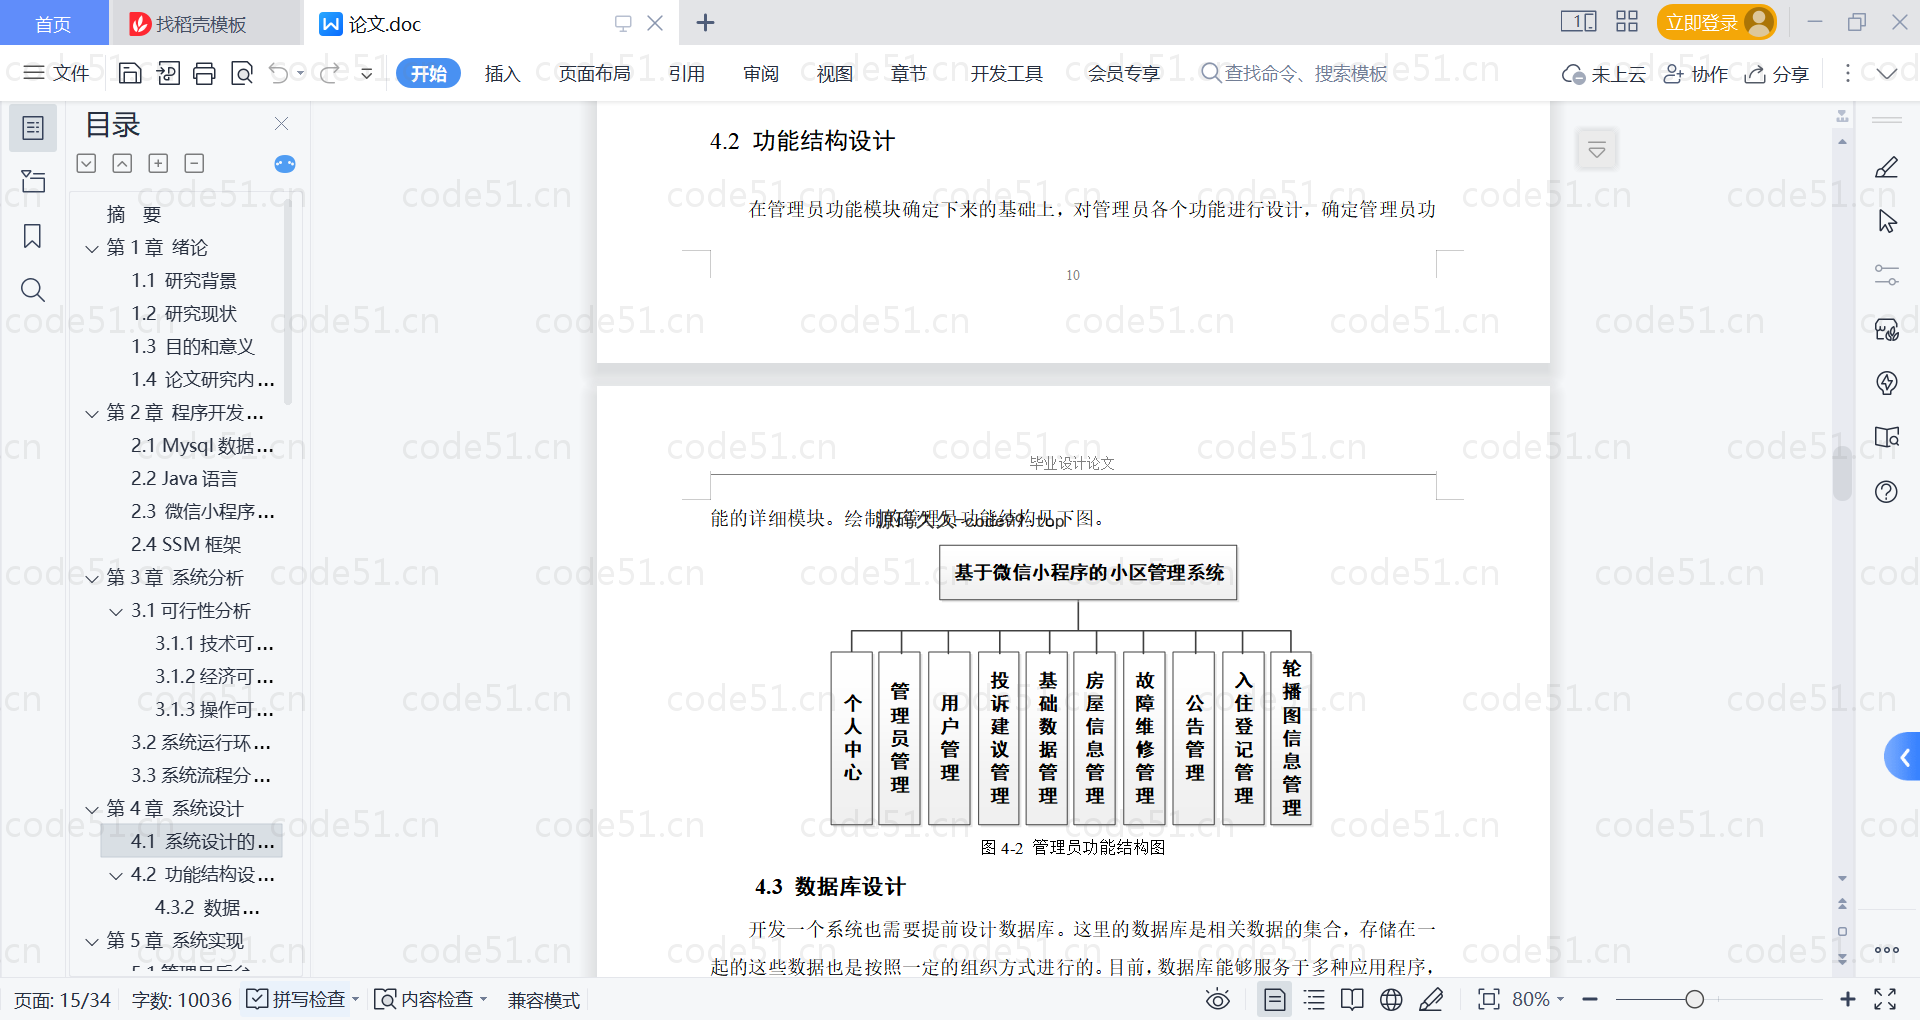Viewport: 1920px width, 1020px height.
Task: Click zoom out minus button
Action: pyautogui.click(x=1590, y=999)
